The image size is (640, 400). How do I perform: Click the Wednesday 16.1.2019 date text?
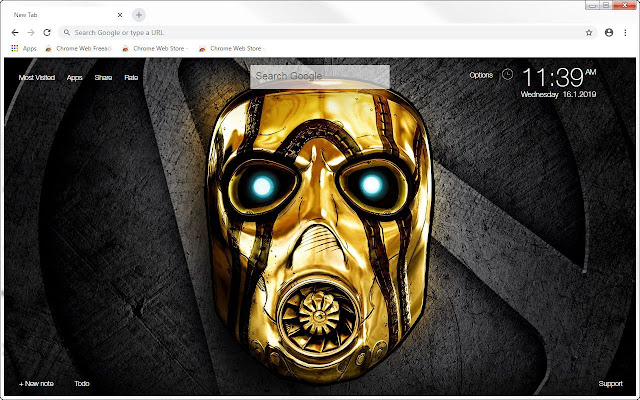[558, 94]
